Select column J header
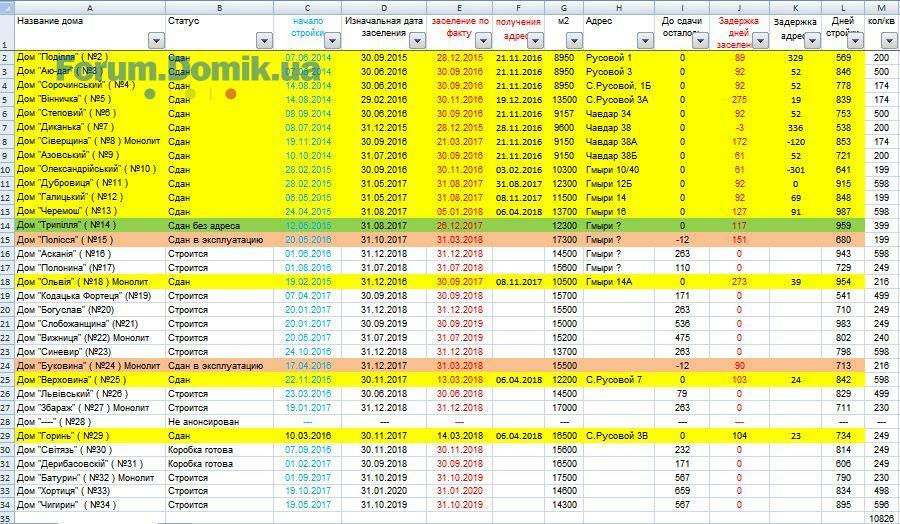This screenshot has height=524, width=900. coord(739,7)
